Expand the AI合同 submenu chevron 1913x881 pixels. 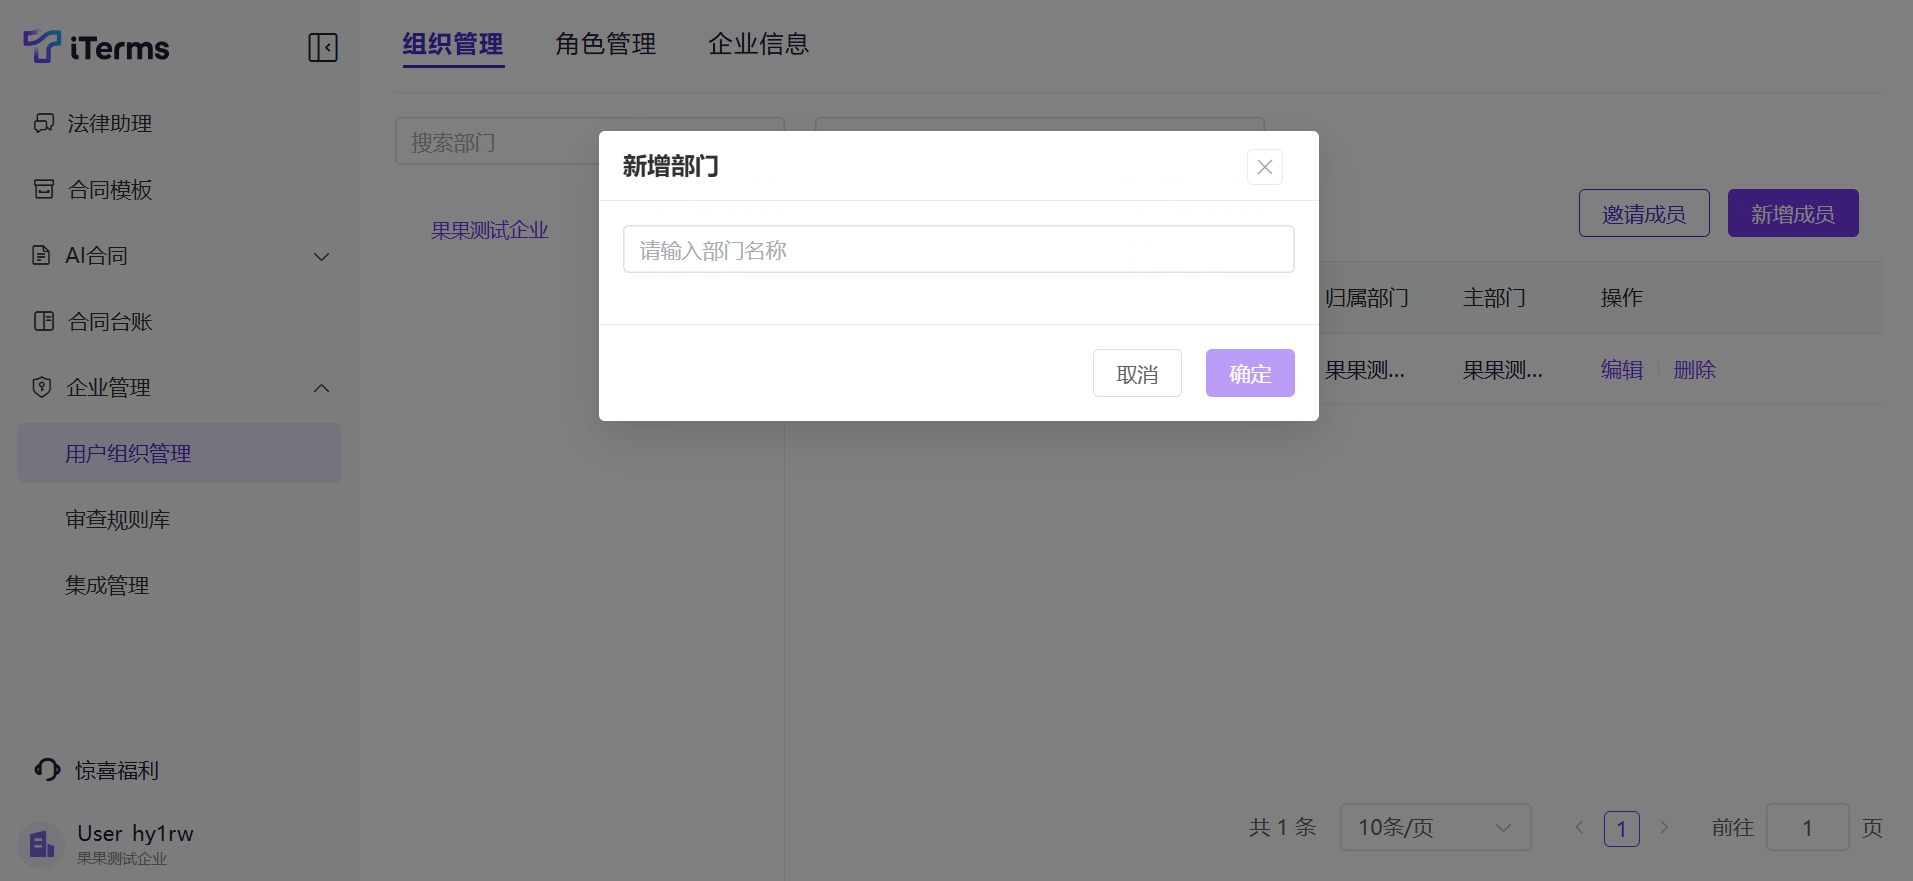coord(322,256)
